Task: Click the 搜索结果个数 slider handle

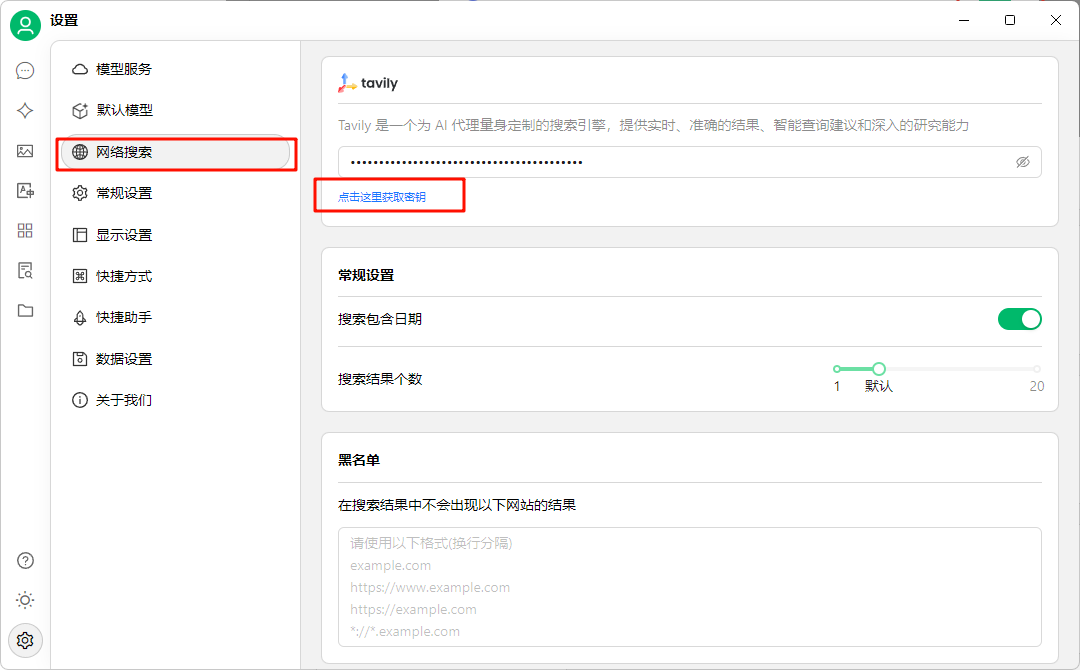Action: [879, 369]
